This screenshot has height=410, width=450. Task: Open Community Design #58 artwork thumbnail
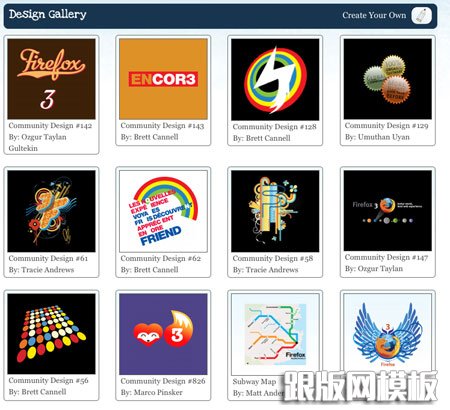pos(275,211)
